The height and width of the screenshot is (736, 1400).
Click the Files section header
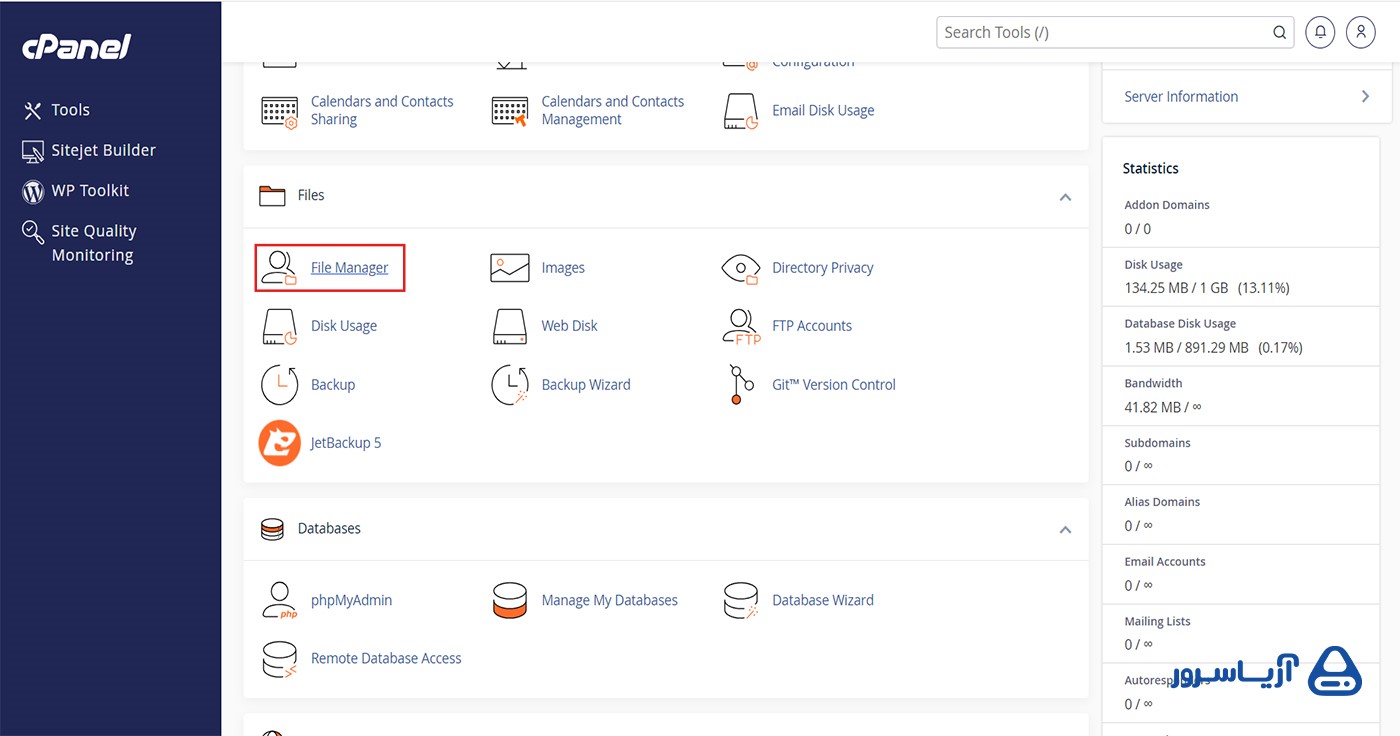pos(666,196)
